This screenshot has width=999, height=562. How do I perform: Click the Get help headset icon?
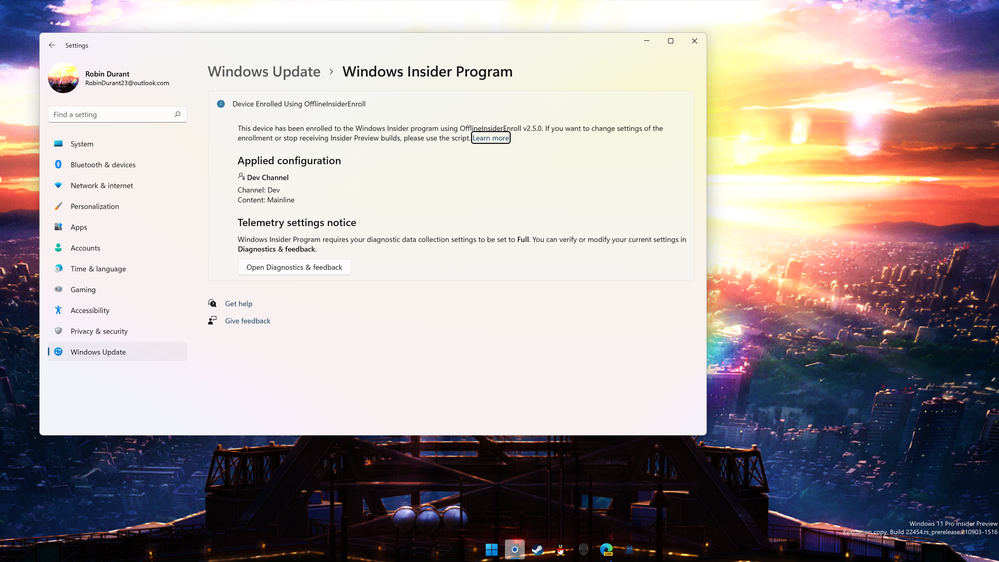(212, 303)
